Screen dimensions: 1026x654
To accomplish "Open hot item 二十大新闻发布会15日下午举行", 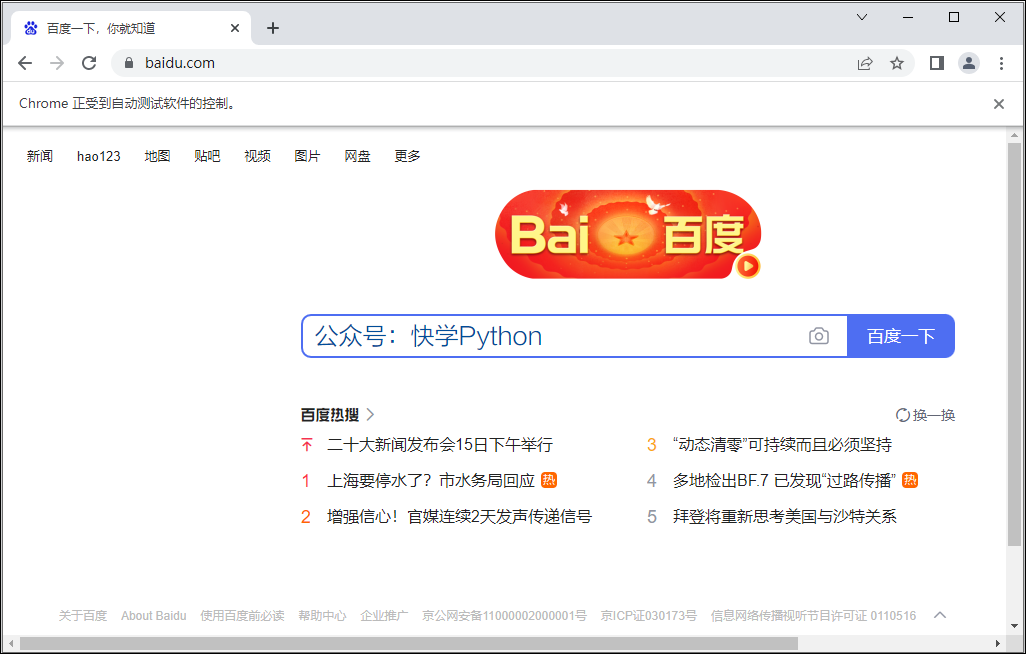I will click(440, 445).
